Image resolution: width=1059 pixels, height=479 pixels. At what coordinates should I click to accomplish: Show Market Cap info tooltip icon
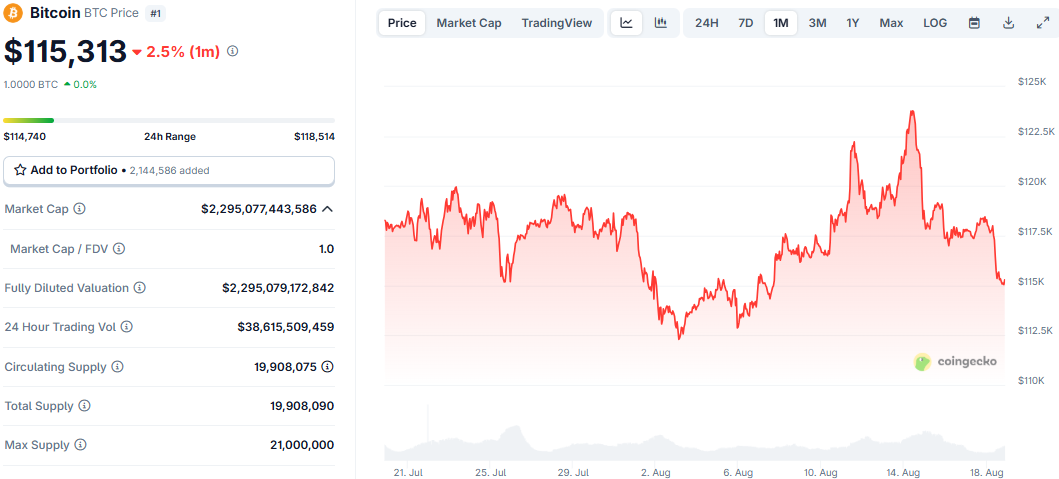point(79,209)
